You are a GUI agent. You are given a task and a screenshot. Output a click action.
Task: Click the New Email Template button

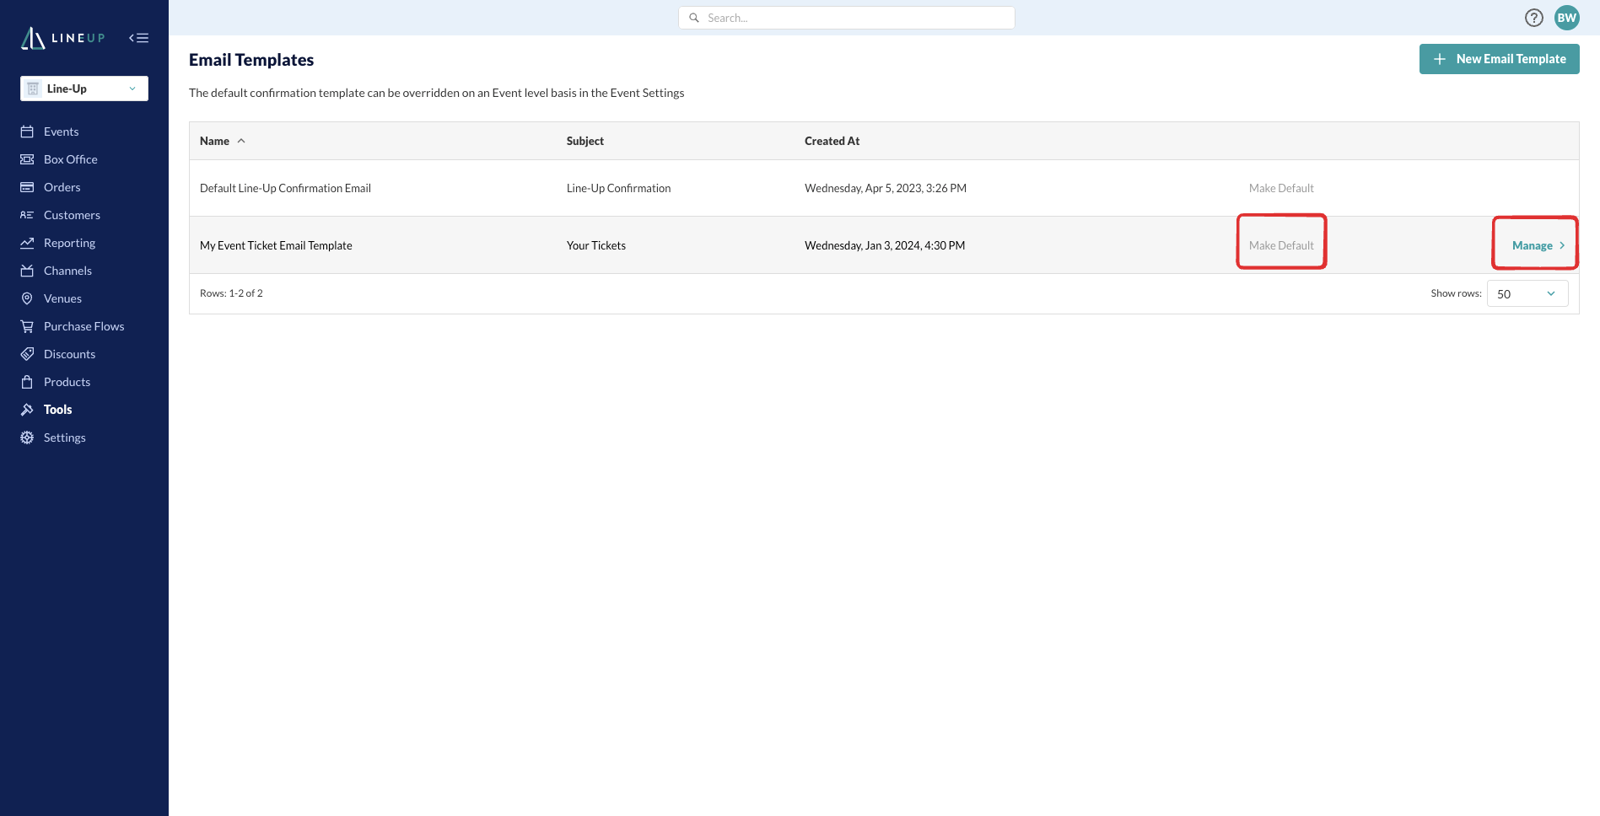tap(1499, 59)
